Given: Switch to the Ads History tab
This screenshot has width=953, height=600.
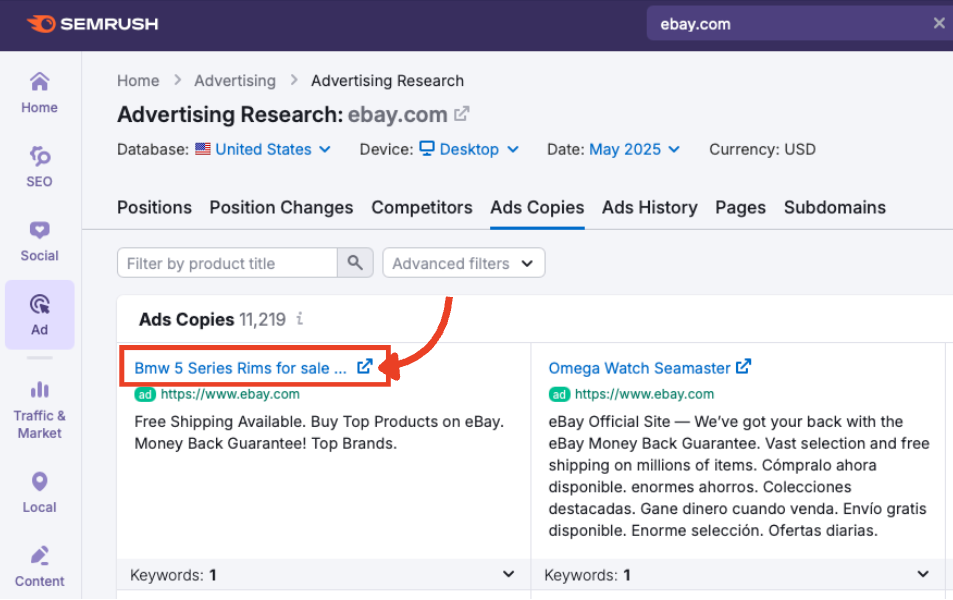Looking at the screenshot, I should click(649, 207).
